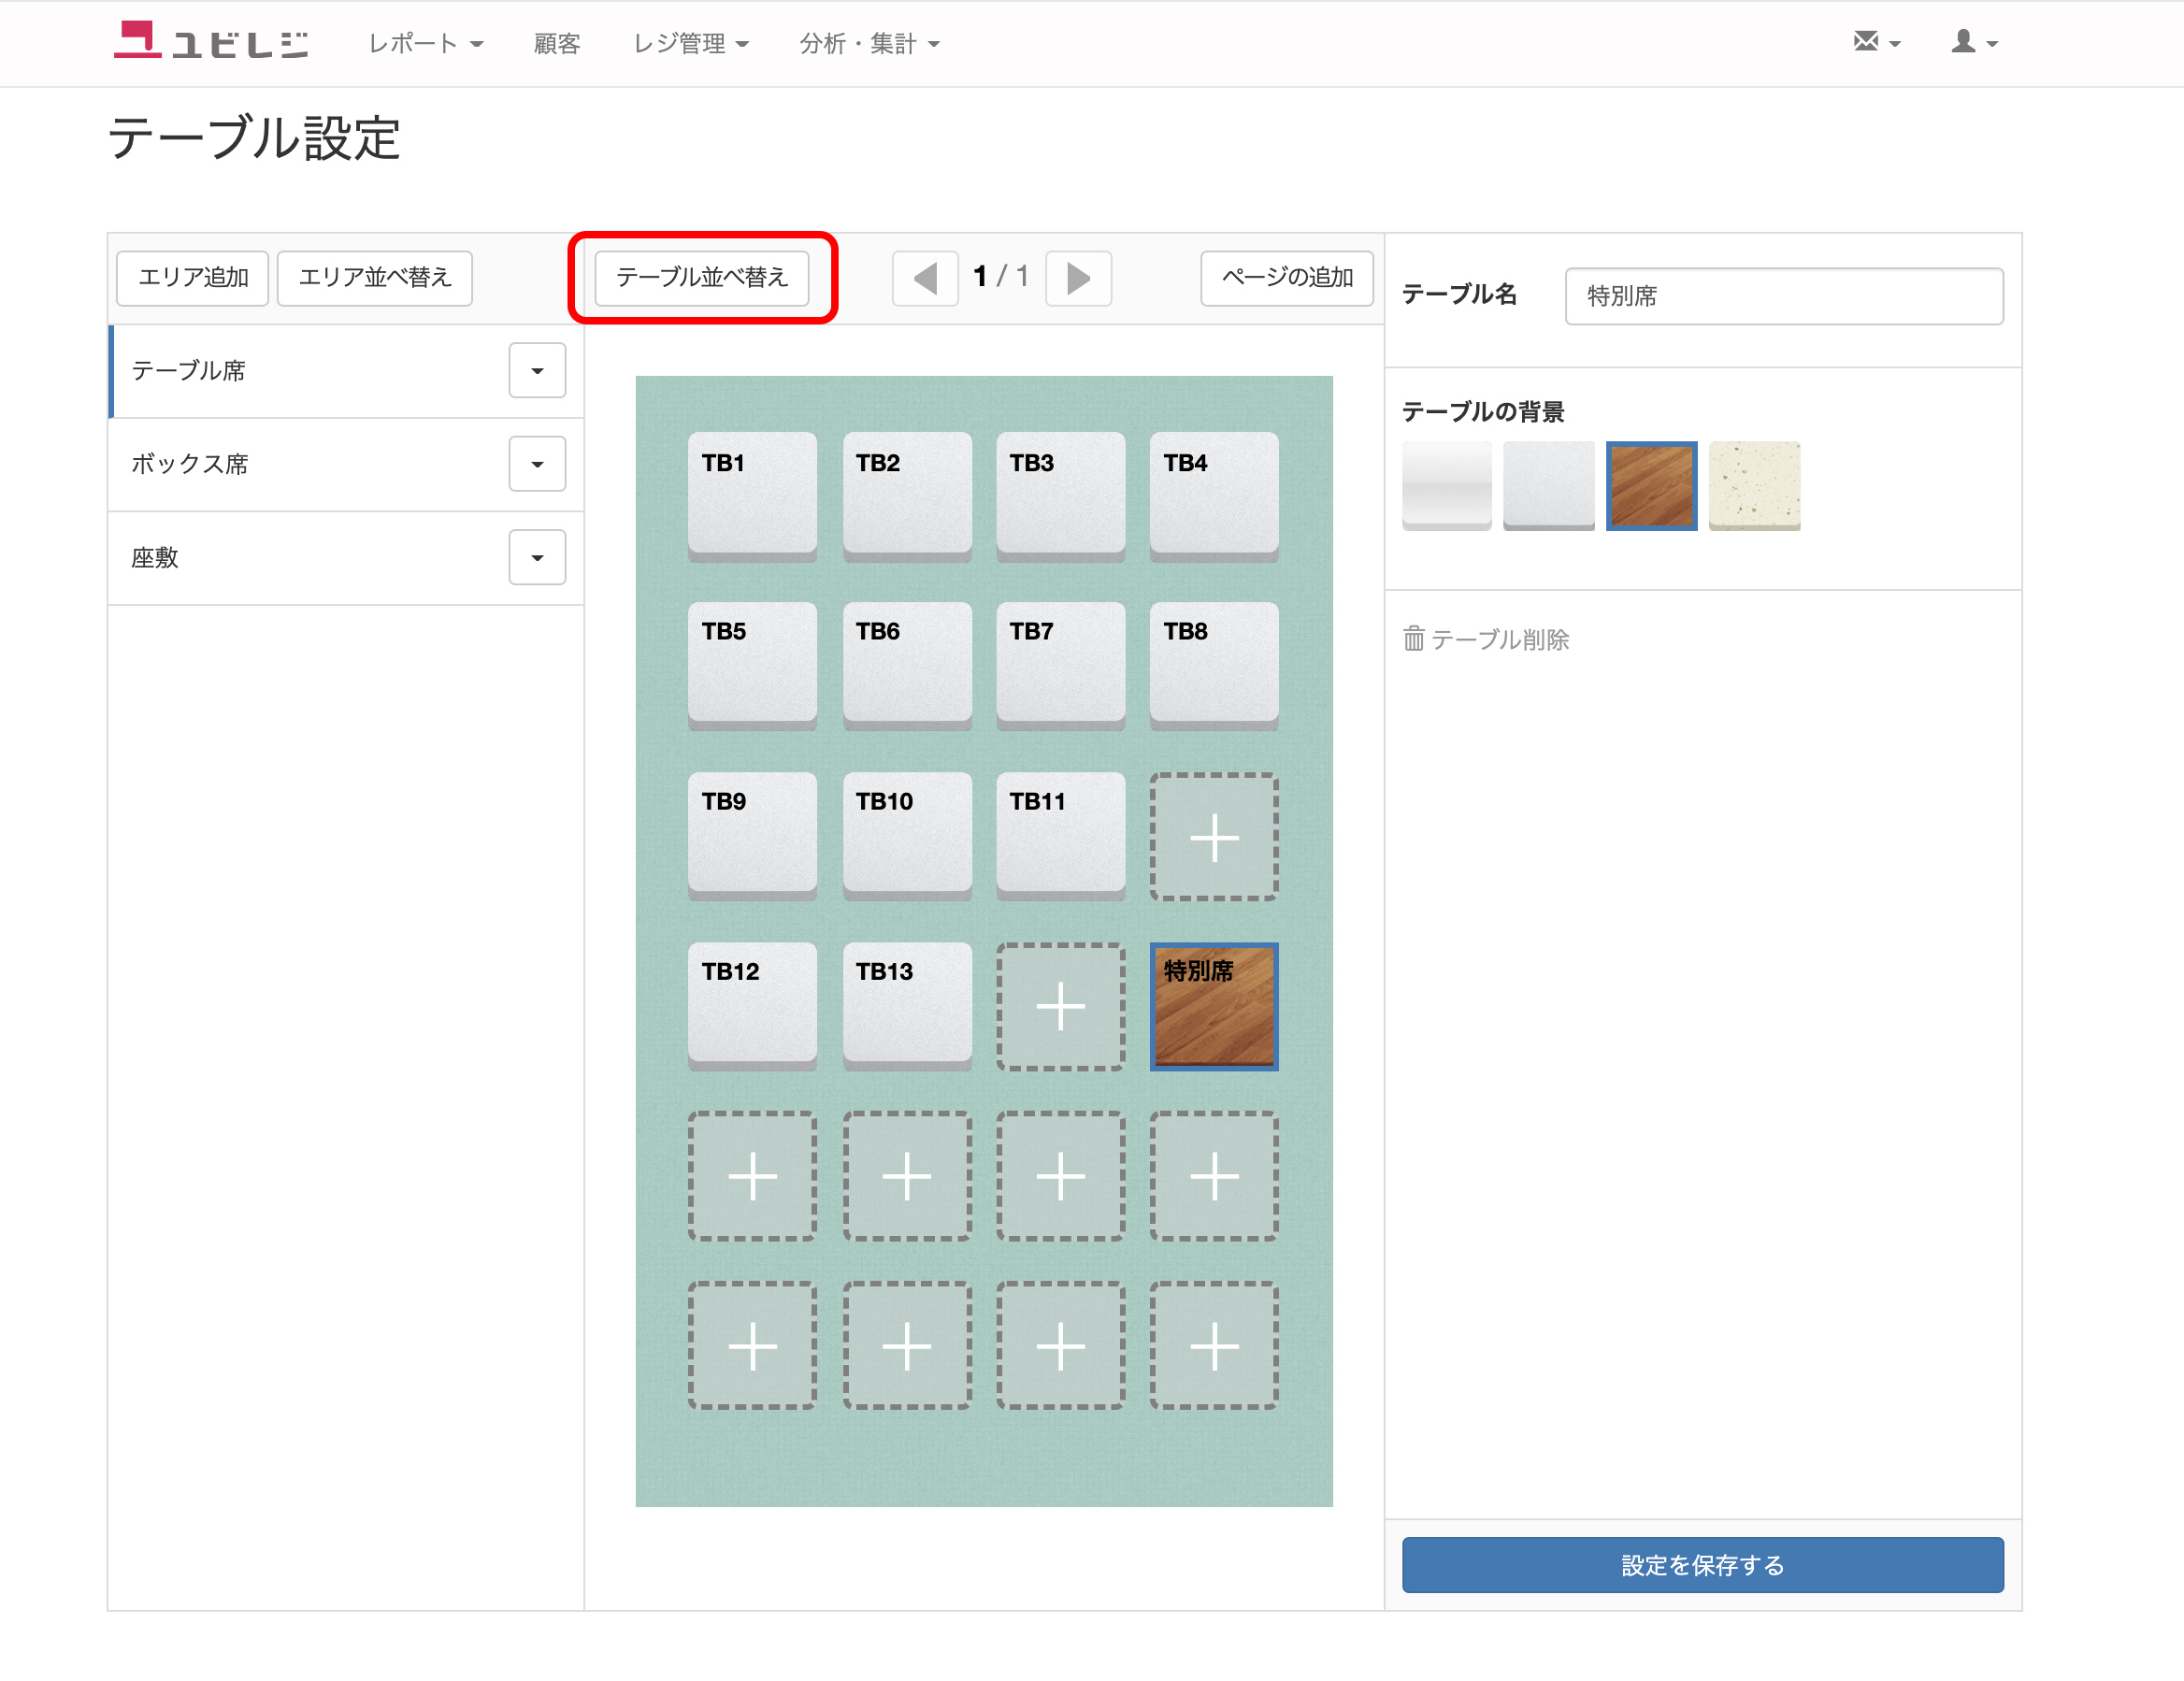Open the 分析・集計 menu
This screenshot has height=1681, width=2184.
pyautogui.click(x=869, y=43)
